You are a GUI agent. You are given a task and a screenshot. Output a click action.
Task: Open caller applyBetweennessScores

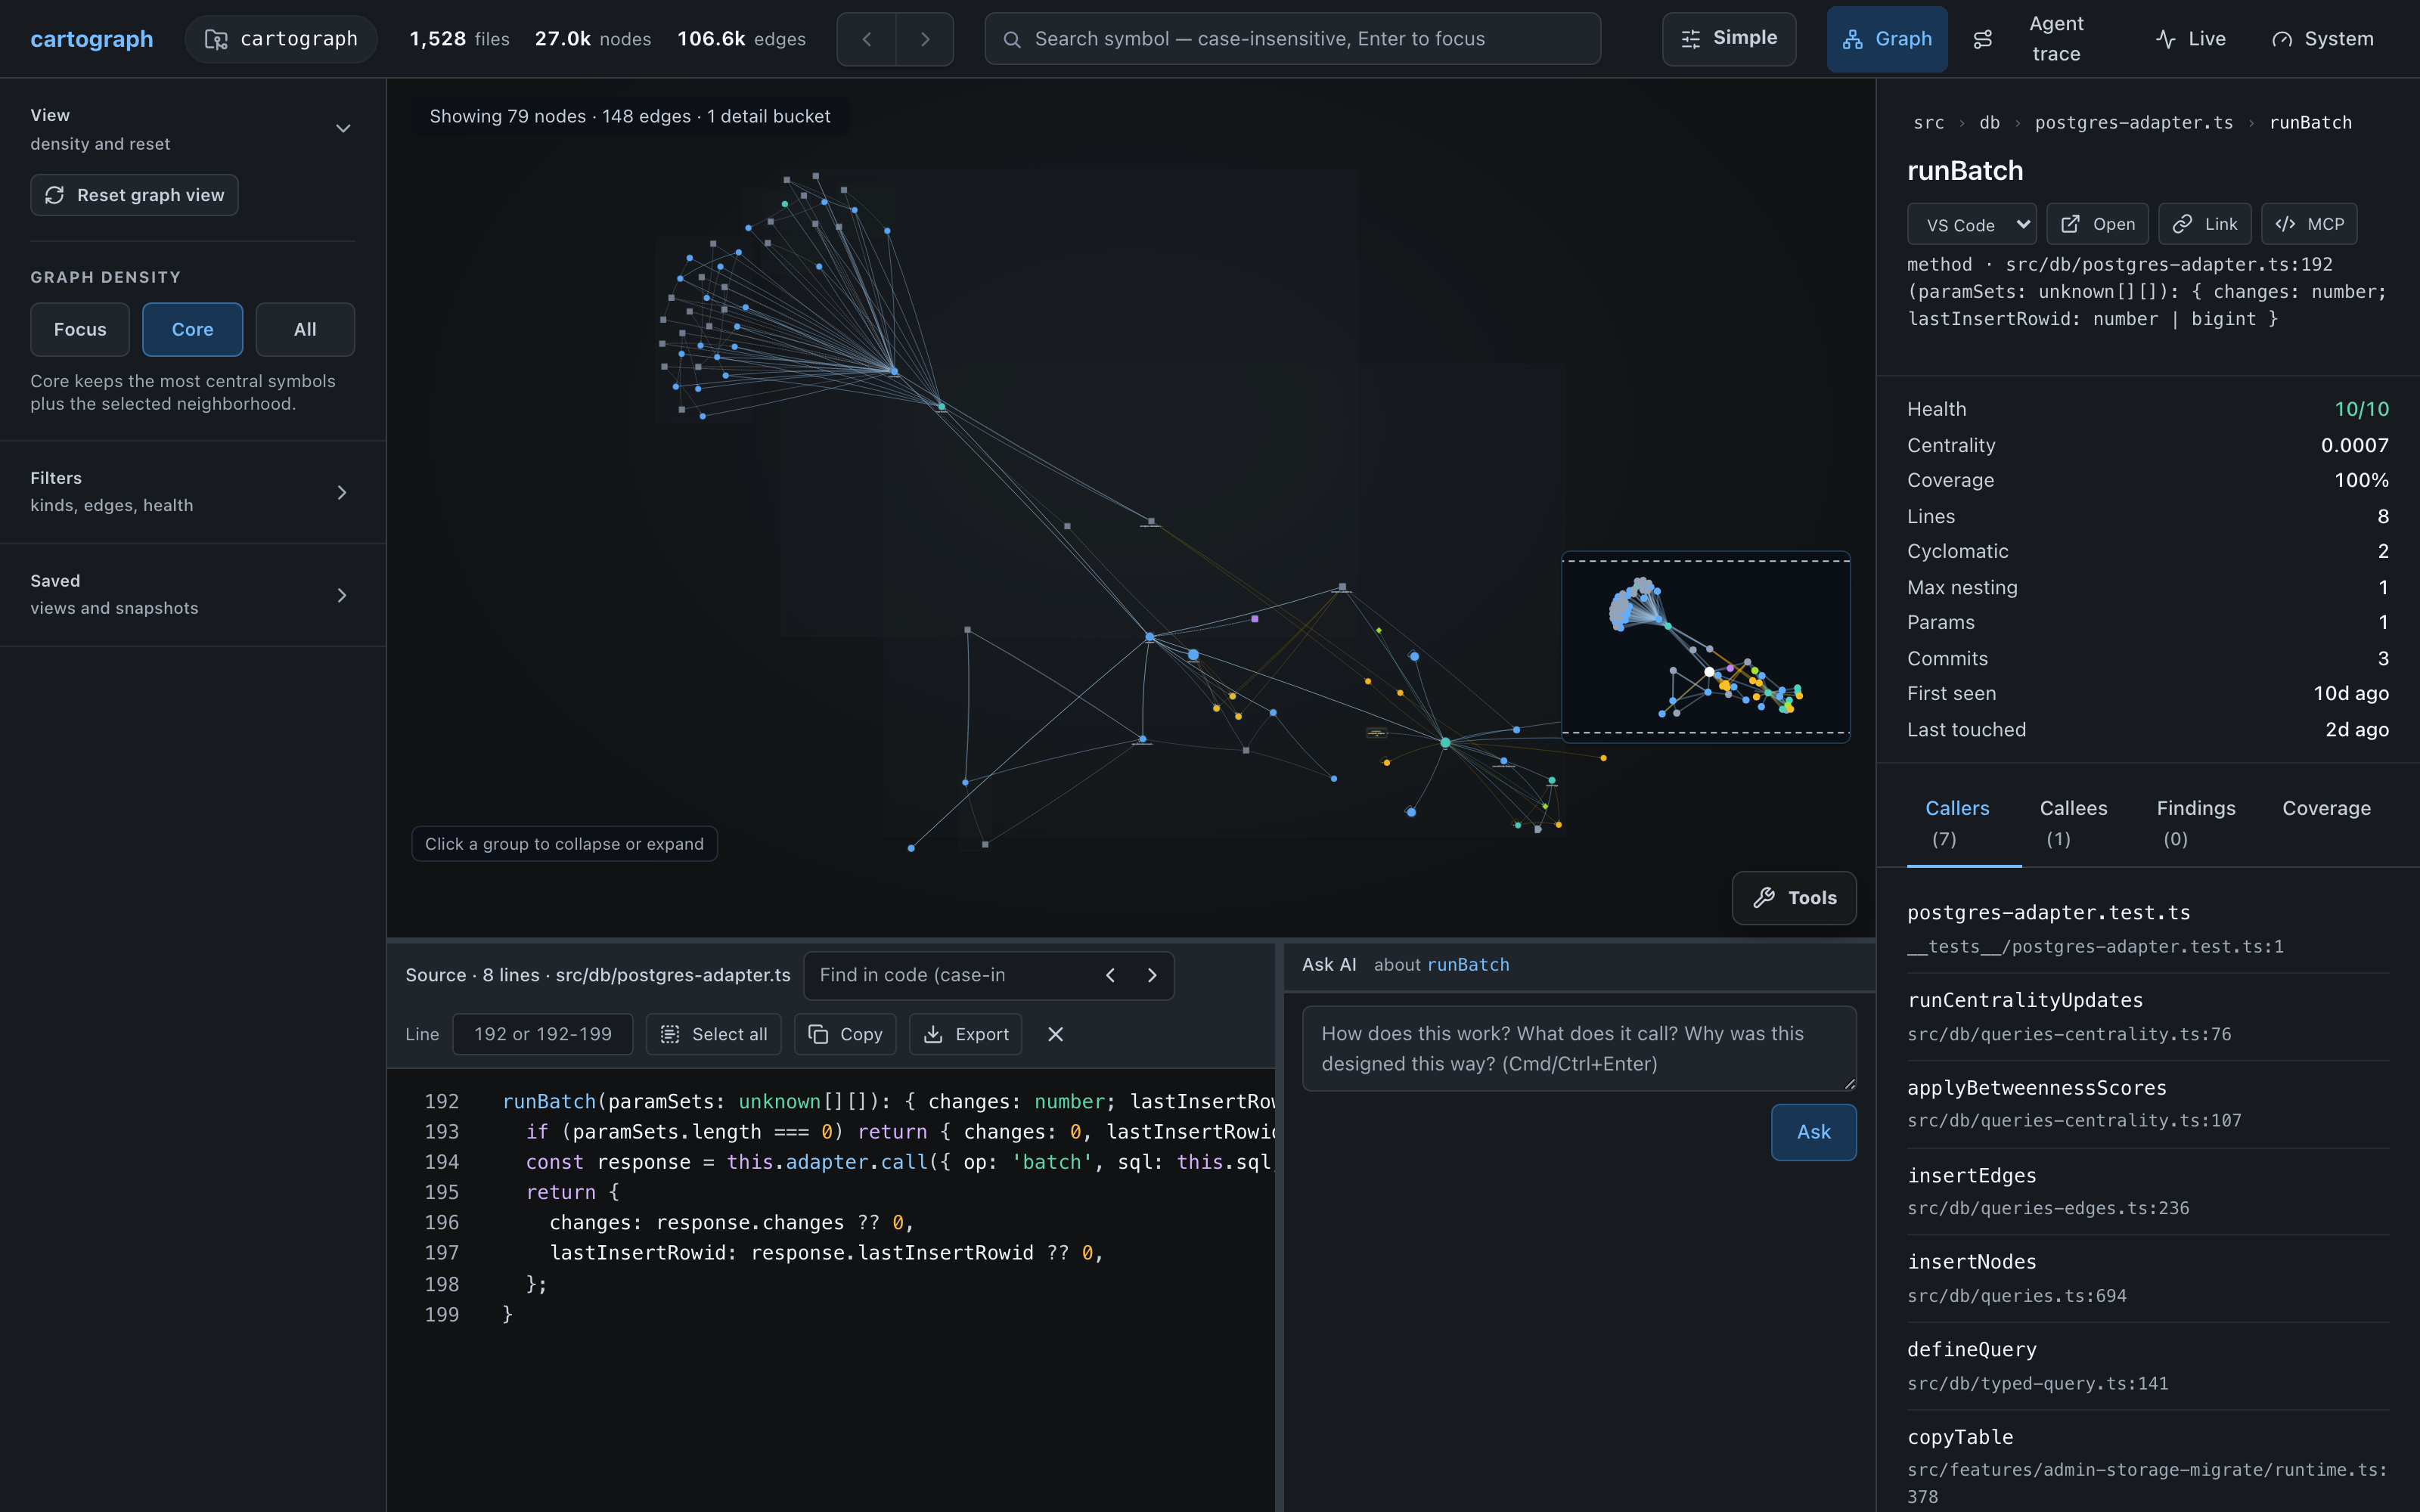[x=2147, y=1103]
